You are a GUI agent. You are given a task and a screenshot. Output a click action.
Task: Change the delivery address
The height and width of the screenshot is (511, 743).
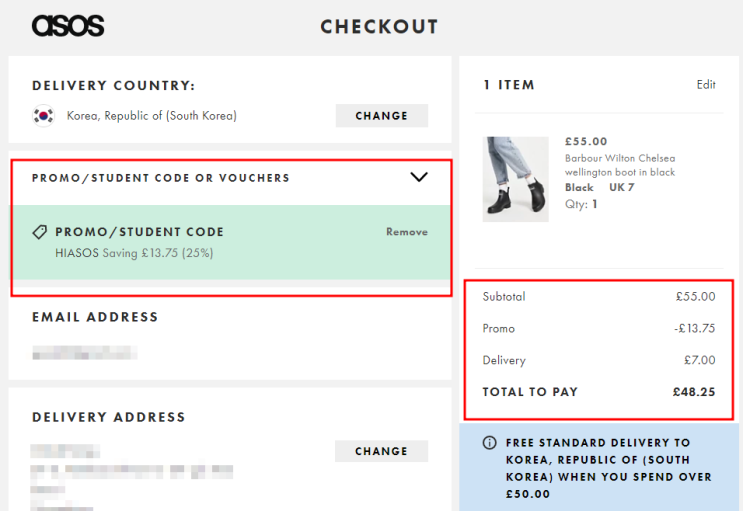pyautogui.click(x=381, y=451)
